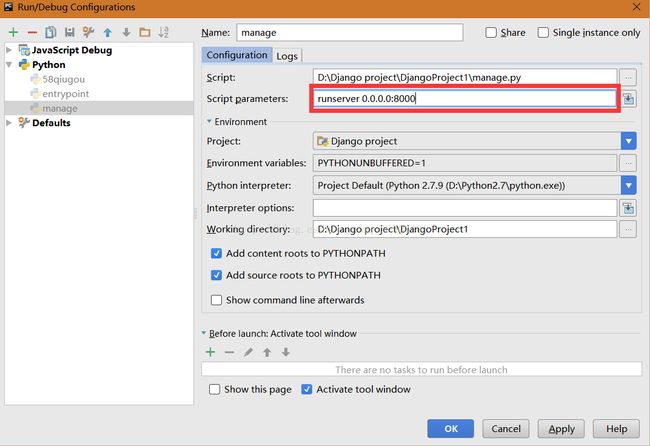Move the before-launch task up

267,352
